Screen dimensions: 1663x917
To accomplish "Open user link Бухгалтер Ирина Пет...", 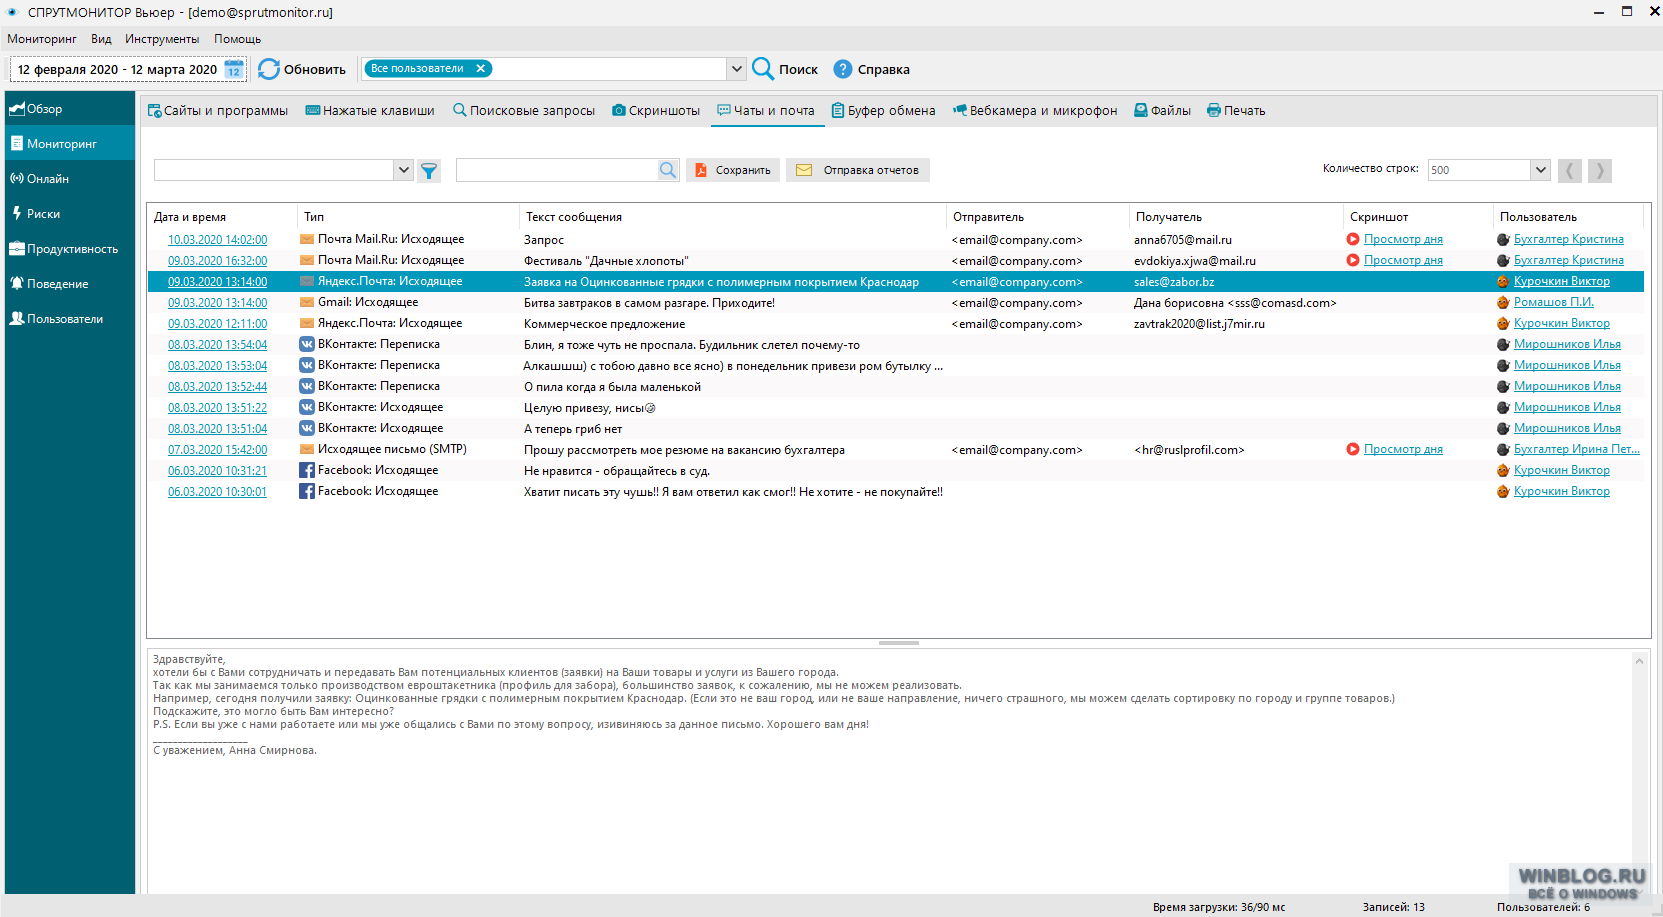I will point(1576,449).
